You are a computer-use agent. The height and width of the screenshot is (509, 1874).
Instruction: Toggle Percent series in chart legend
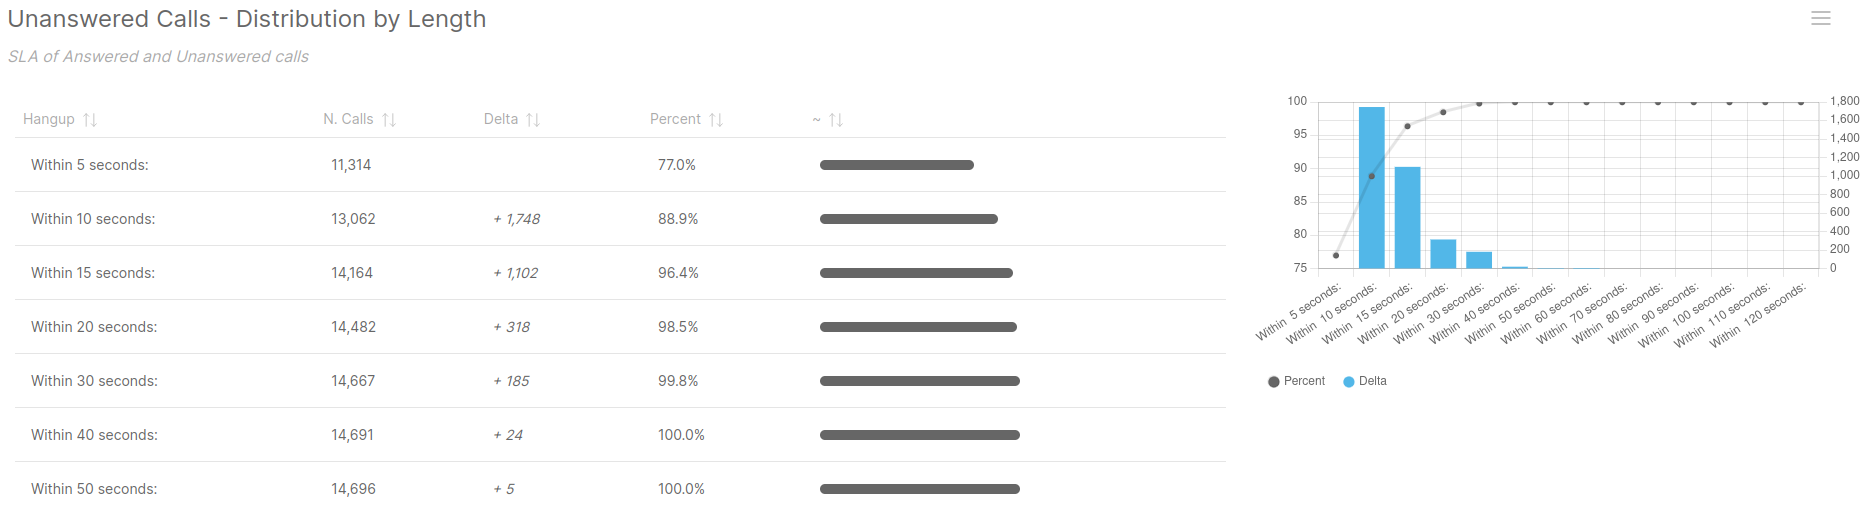click(1304, 381)
